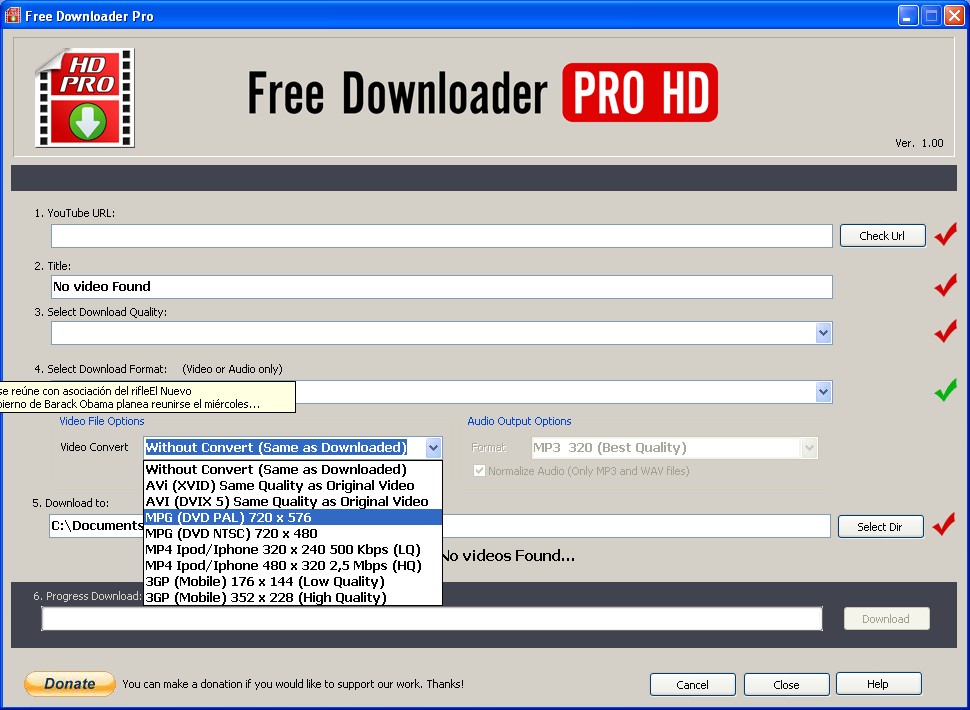970x710 pixels.
Task: Minimize the Free Downloader Pro window
Action: tap(908, 16)
